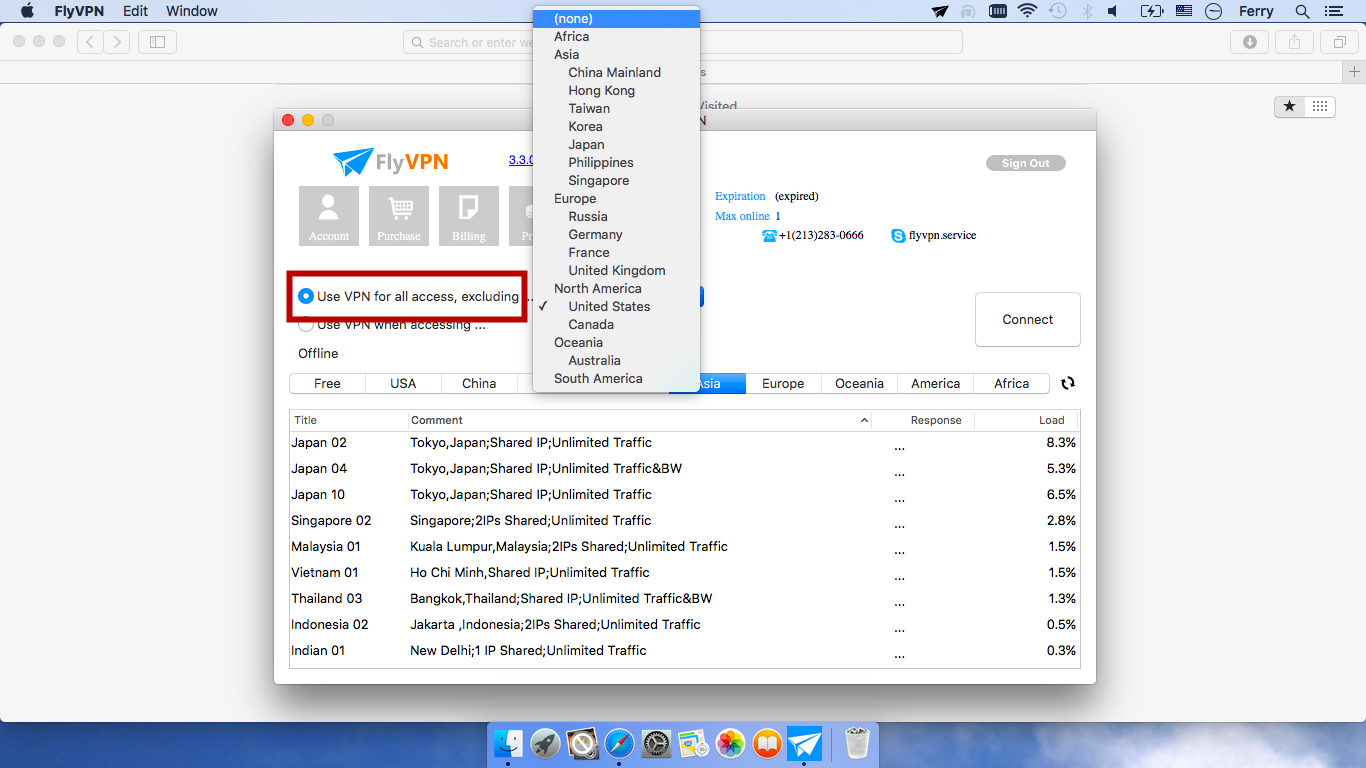Choose United Kingdom in the region list
Screen dimensions: 1366x768
(616, 270)
